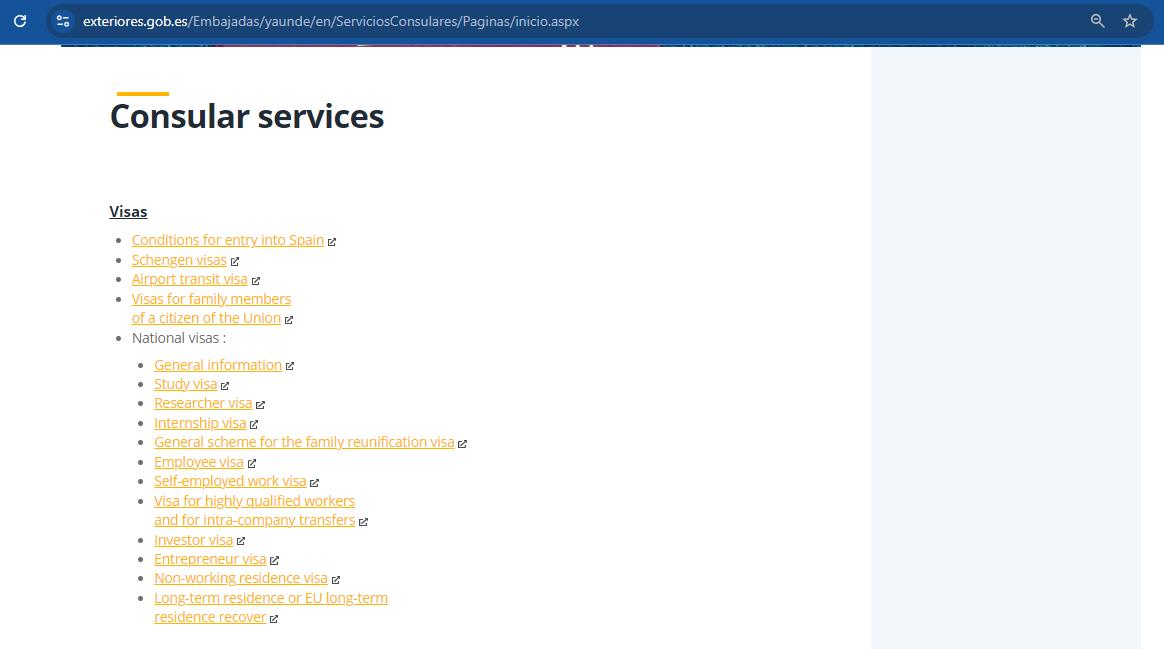Click the zoom magnifier icon in address bar
This screenshot has width=1164, height=649.
(x=1097, y=21)
